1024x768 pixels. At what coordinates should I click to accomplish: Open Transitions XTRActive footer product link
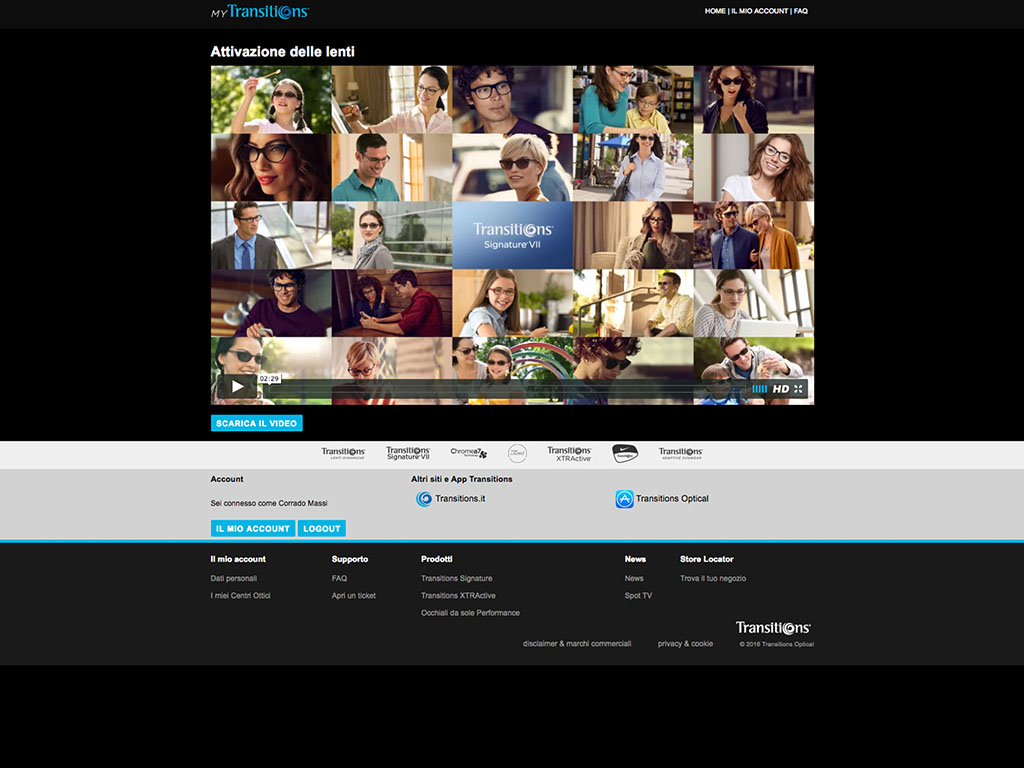coord(458,596)
